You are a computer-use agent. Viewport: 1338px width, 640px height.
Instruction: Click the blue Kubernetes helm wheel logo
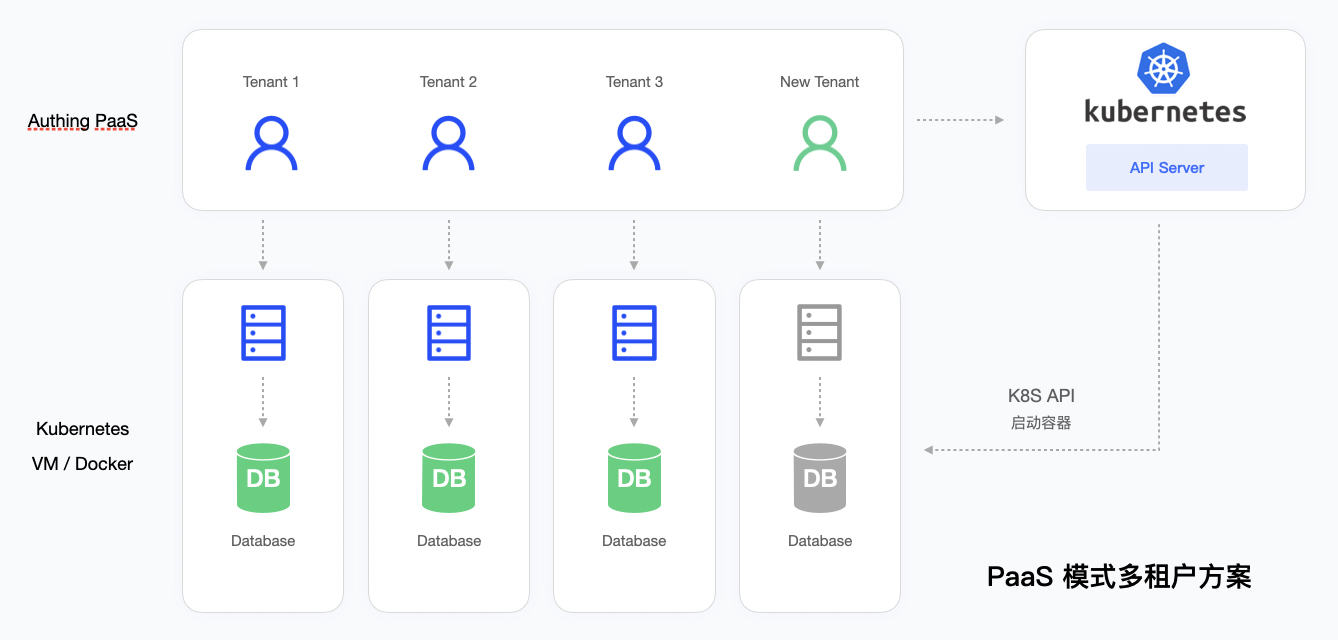[x=1165, y=69]
